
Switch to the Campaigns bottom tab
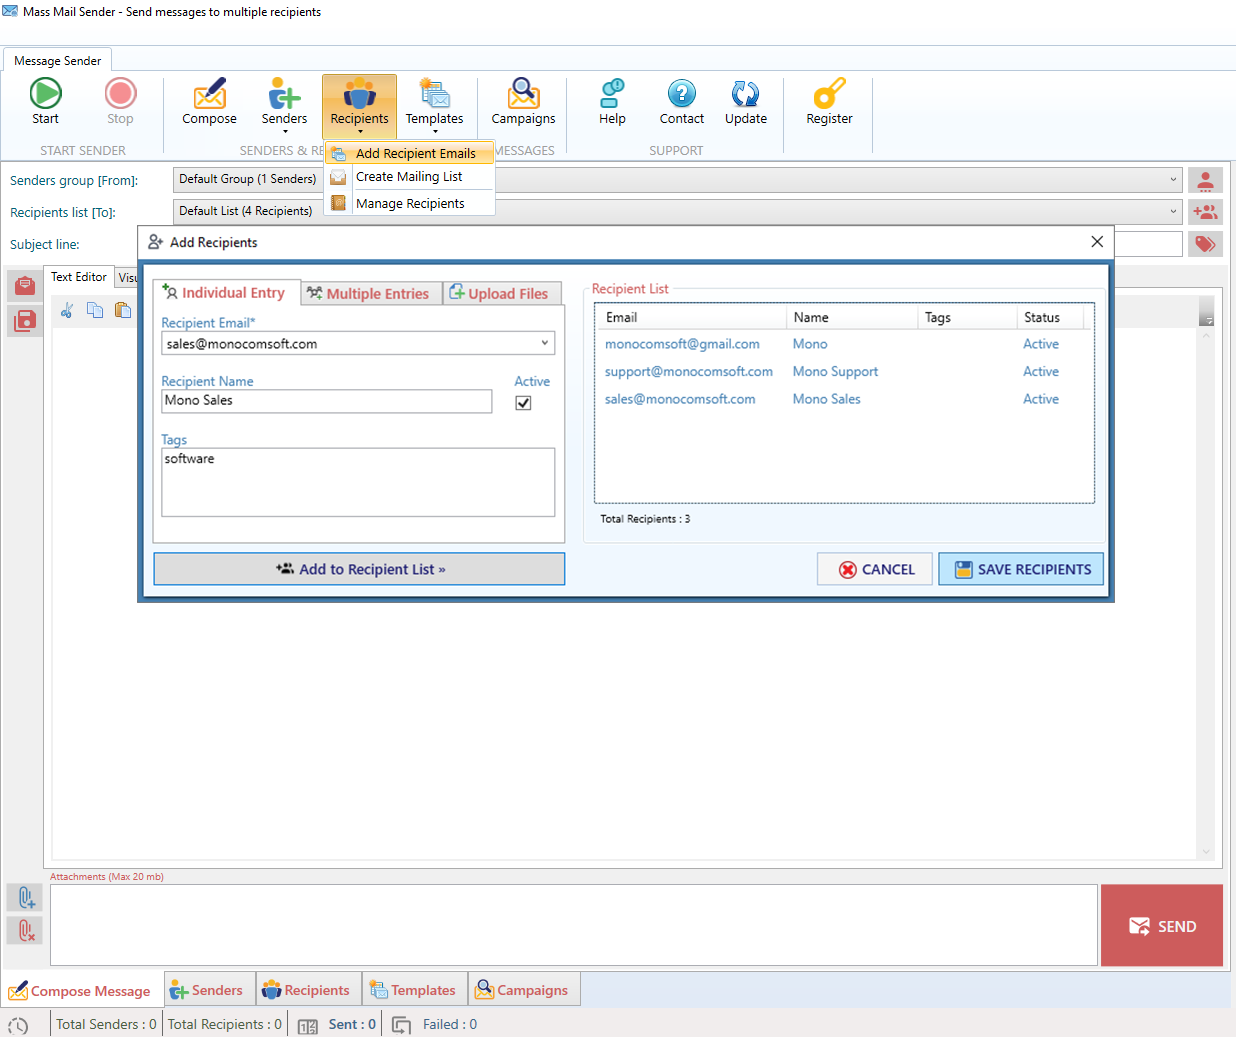[524, 991]
